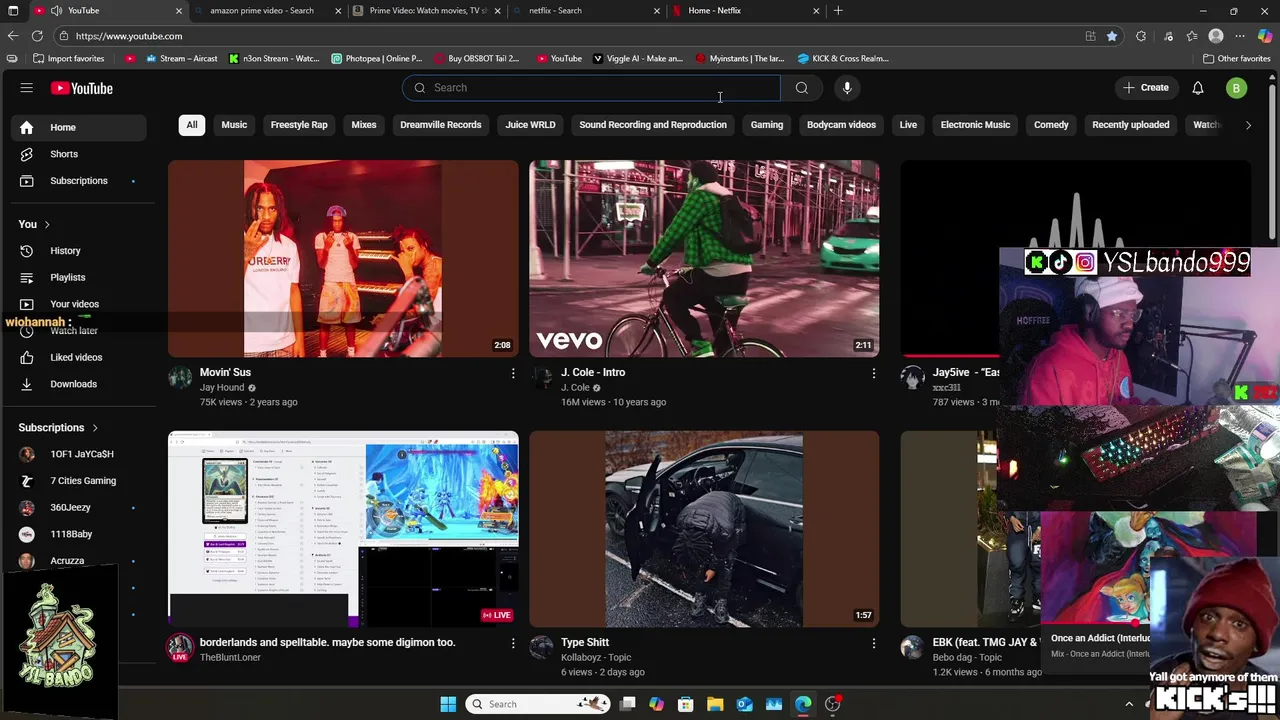The height and width of the screenshot is (720, 1280).
Task: Click the YouTube logo
Action: pos(82,88)
